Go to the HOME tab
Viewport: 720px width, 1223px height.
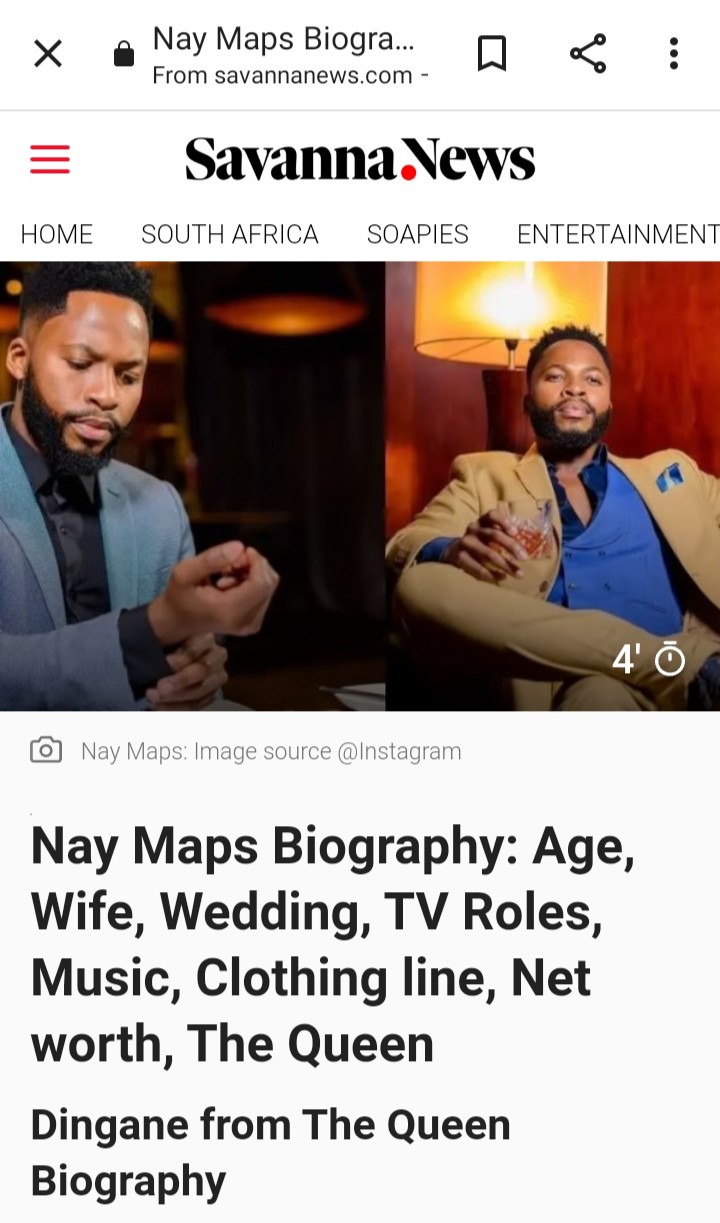57,234
